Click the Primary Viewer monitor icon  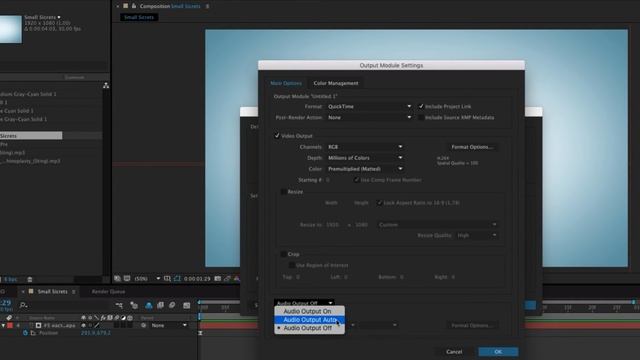coord(127,279)
